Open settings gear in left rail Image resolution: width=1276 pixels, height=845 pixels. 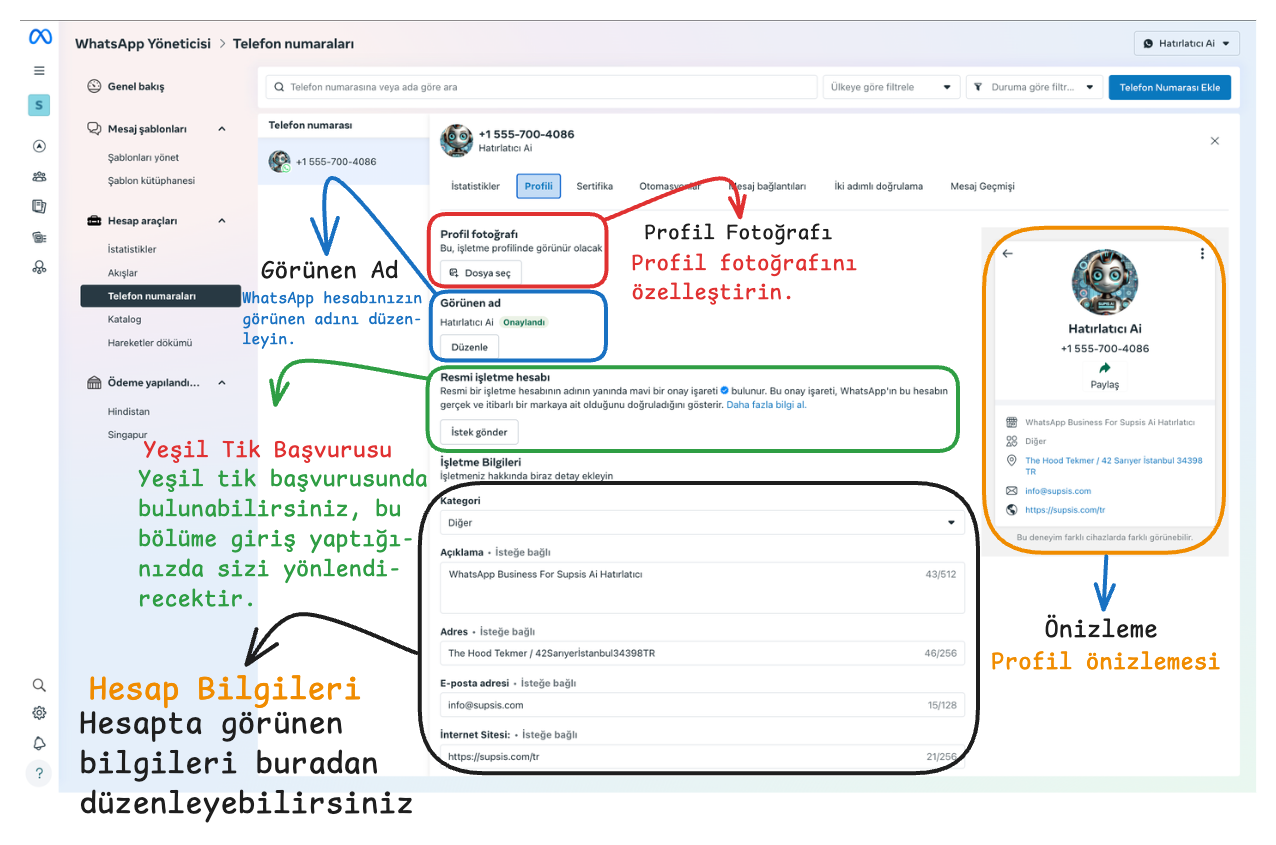click(x=39, y=713)
